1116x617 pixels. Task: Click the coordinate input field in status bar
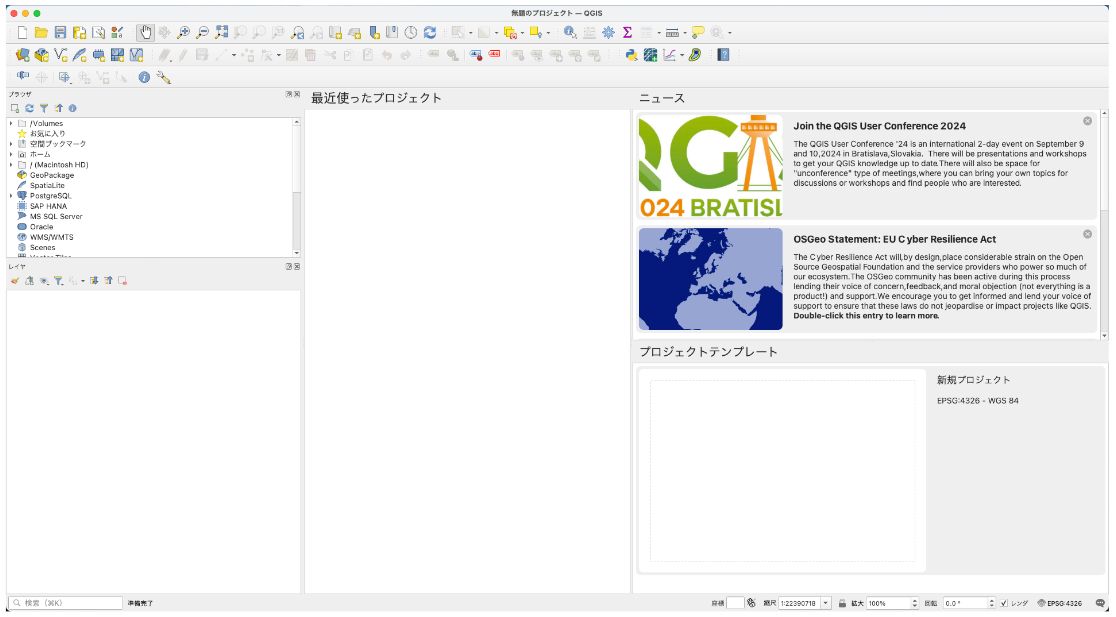(735, 603)
